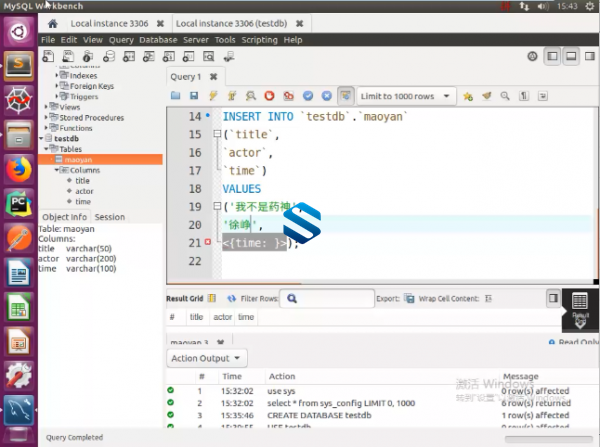600x447 pixels.
Task: Collapse the testdb schema node
Action: pyautogui.click(x=41, y=139)
